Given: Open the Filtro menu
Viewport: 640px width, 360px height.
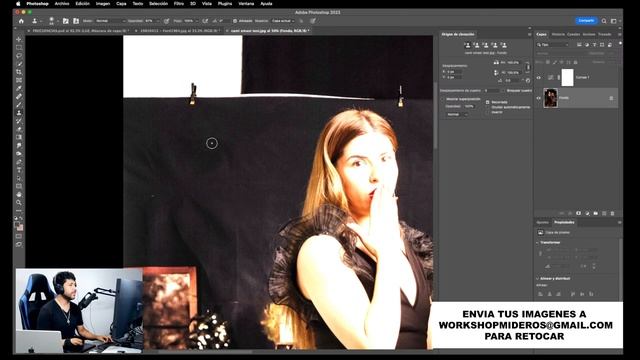Looking at the screenshot, I should pyautogui.click(x=179, y=4).
